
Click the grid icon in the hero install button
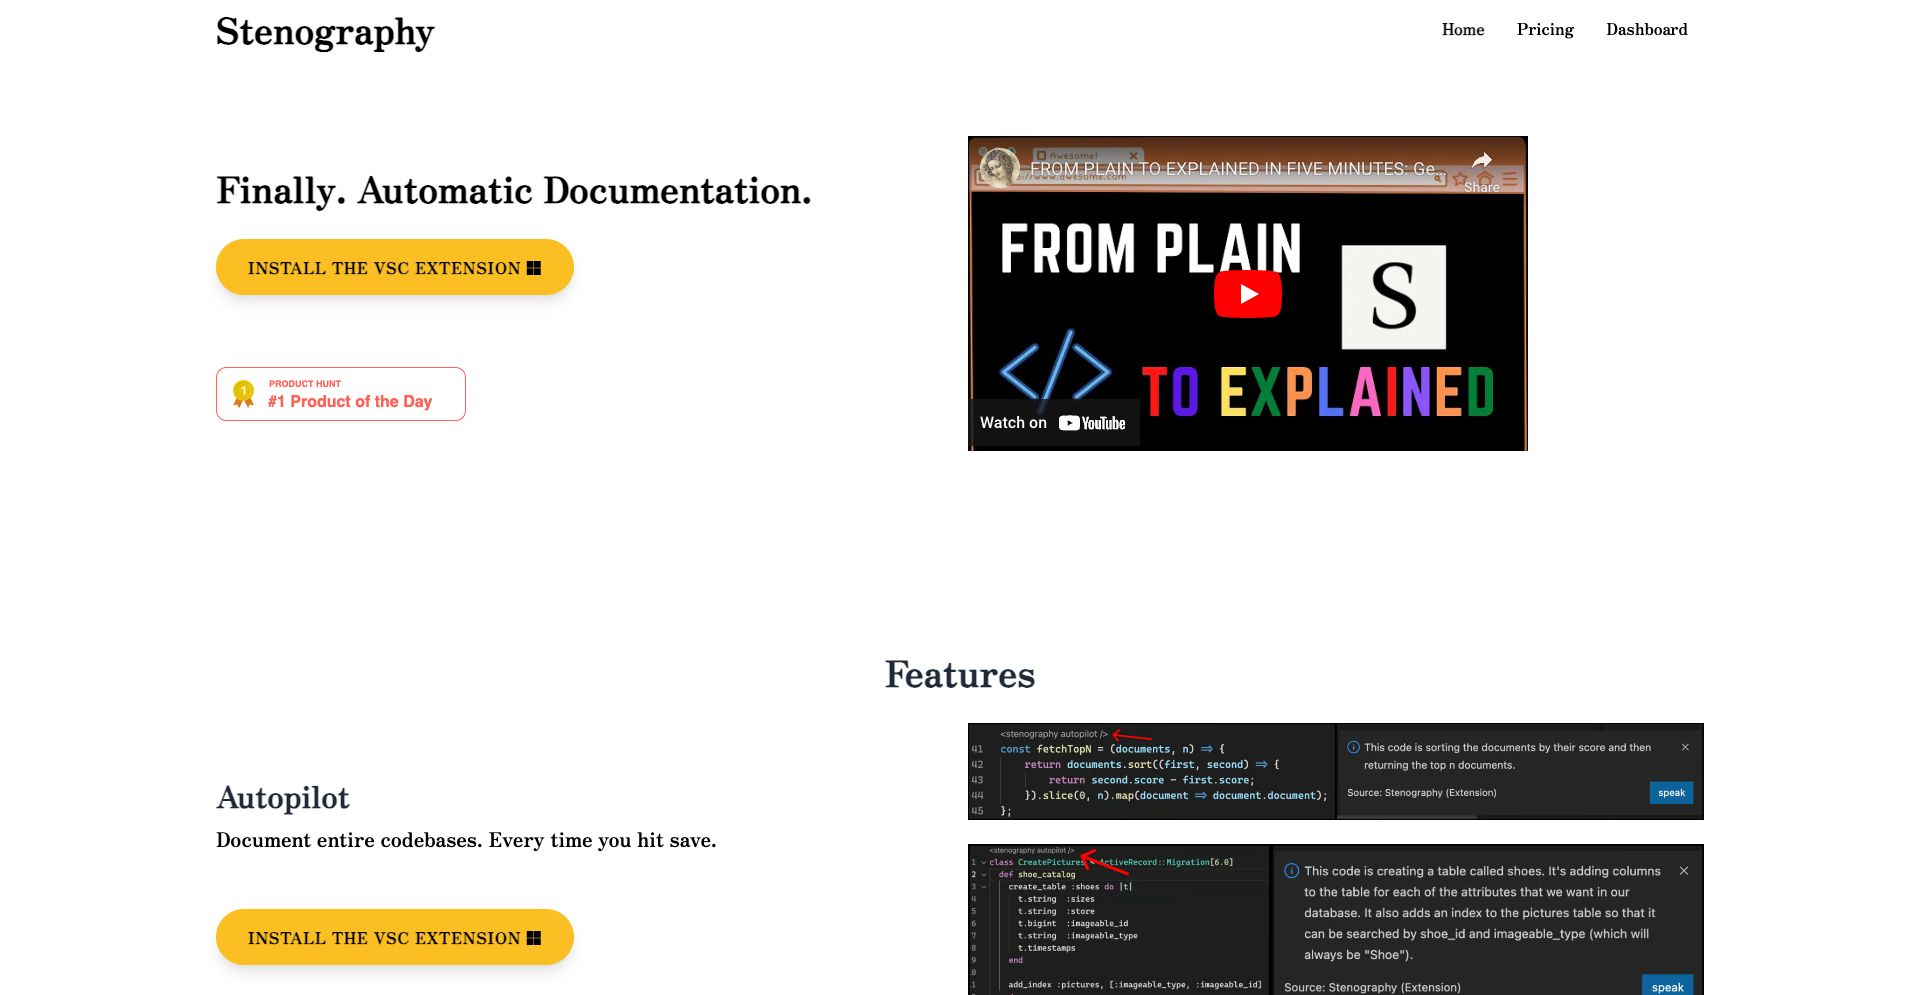tap(534, 268)
